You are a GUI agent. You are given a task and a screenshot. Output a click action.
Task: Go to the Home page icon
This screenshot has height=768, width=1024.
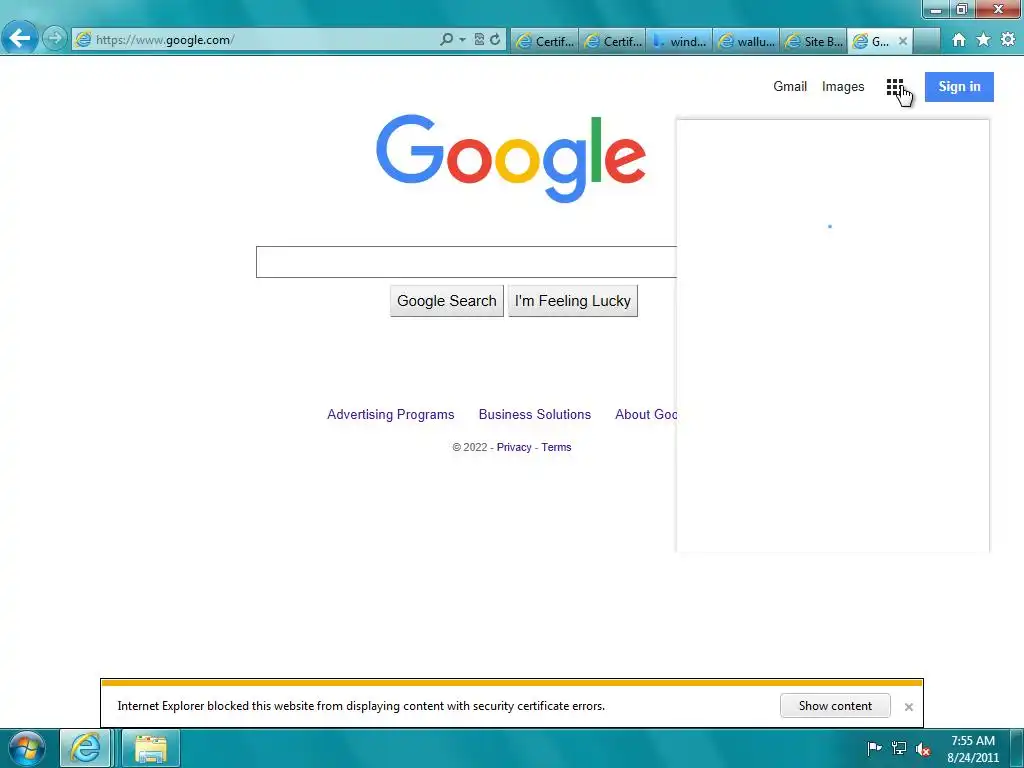[x=959, y=40]
